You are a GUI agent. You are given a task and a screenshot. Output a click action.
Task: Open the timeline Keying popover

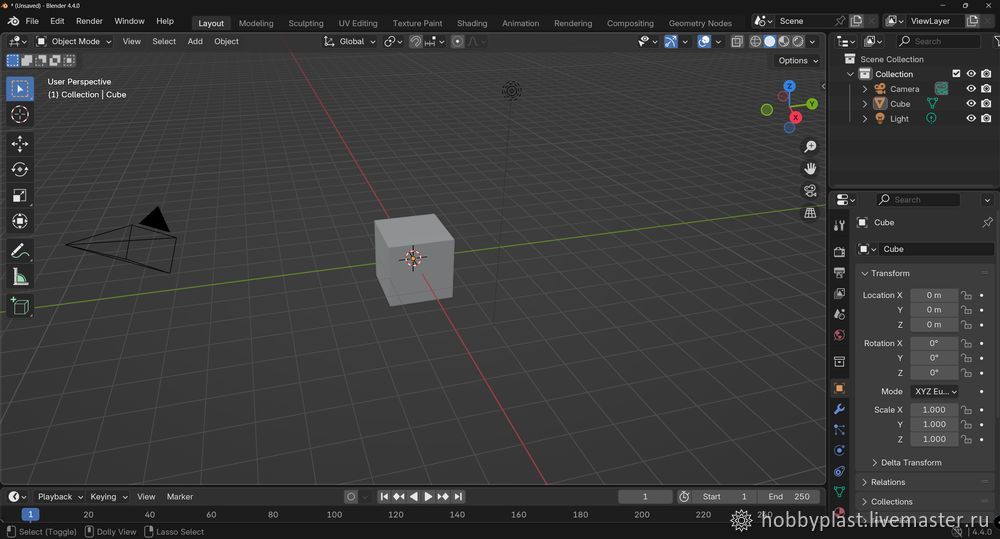(x=108, y=497)
